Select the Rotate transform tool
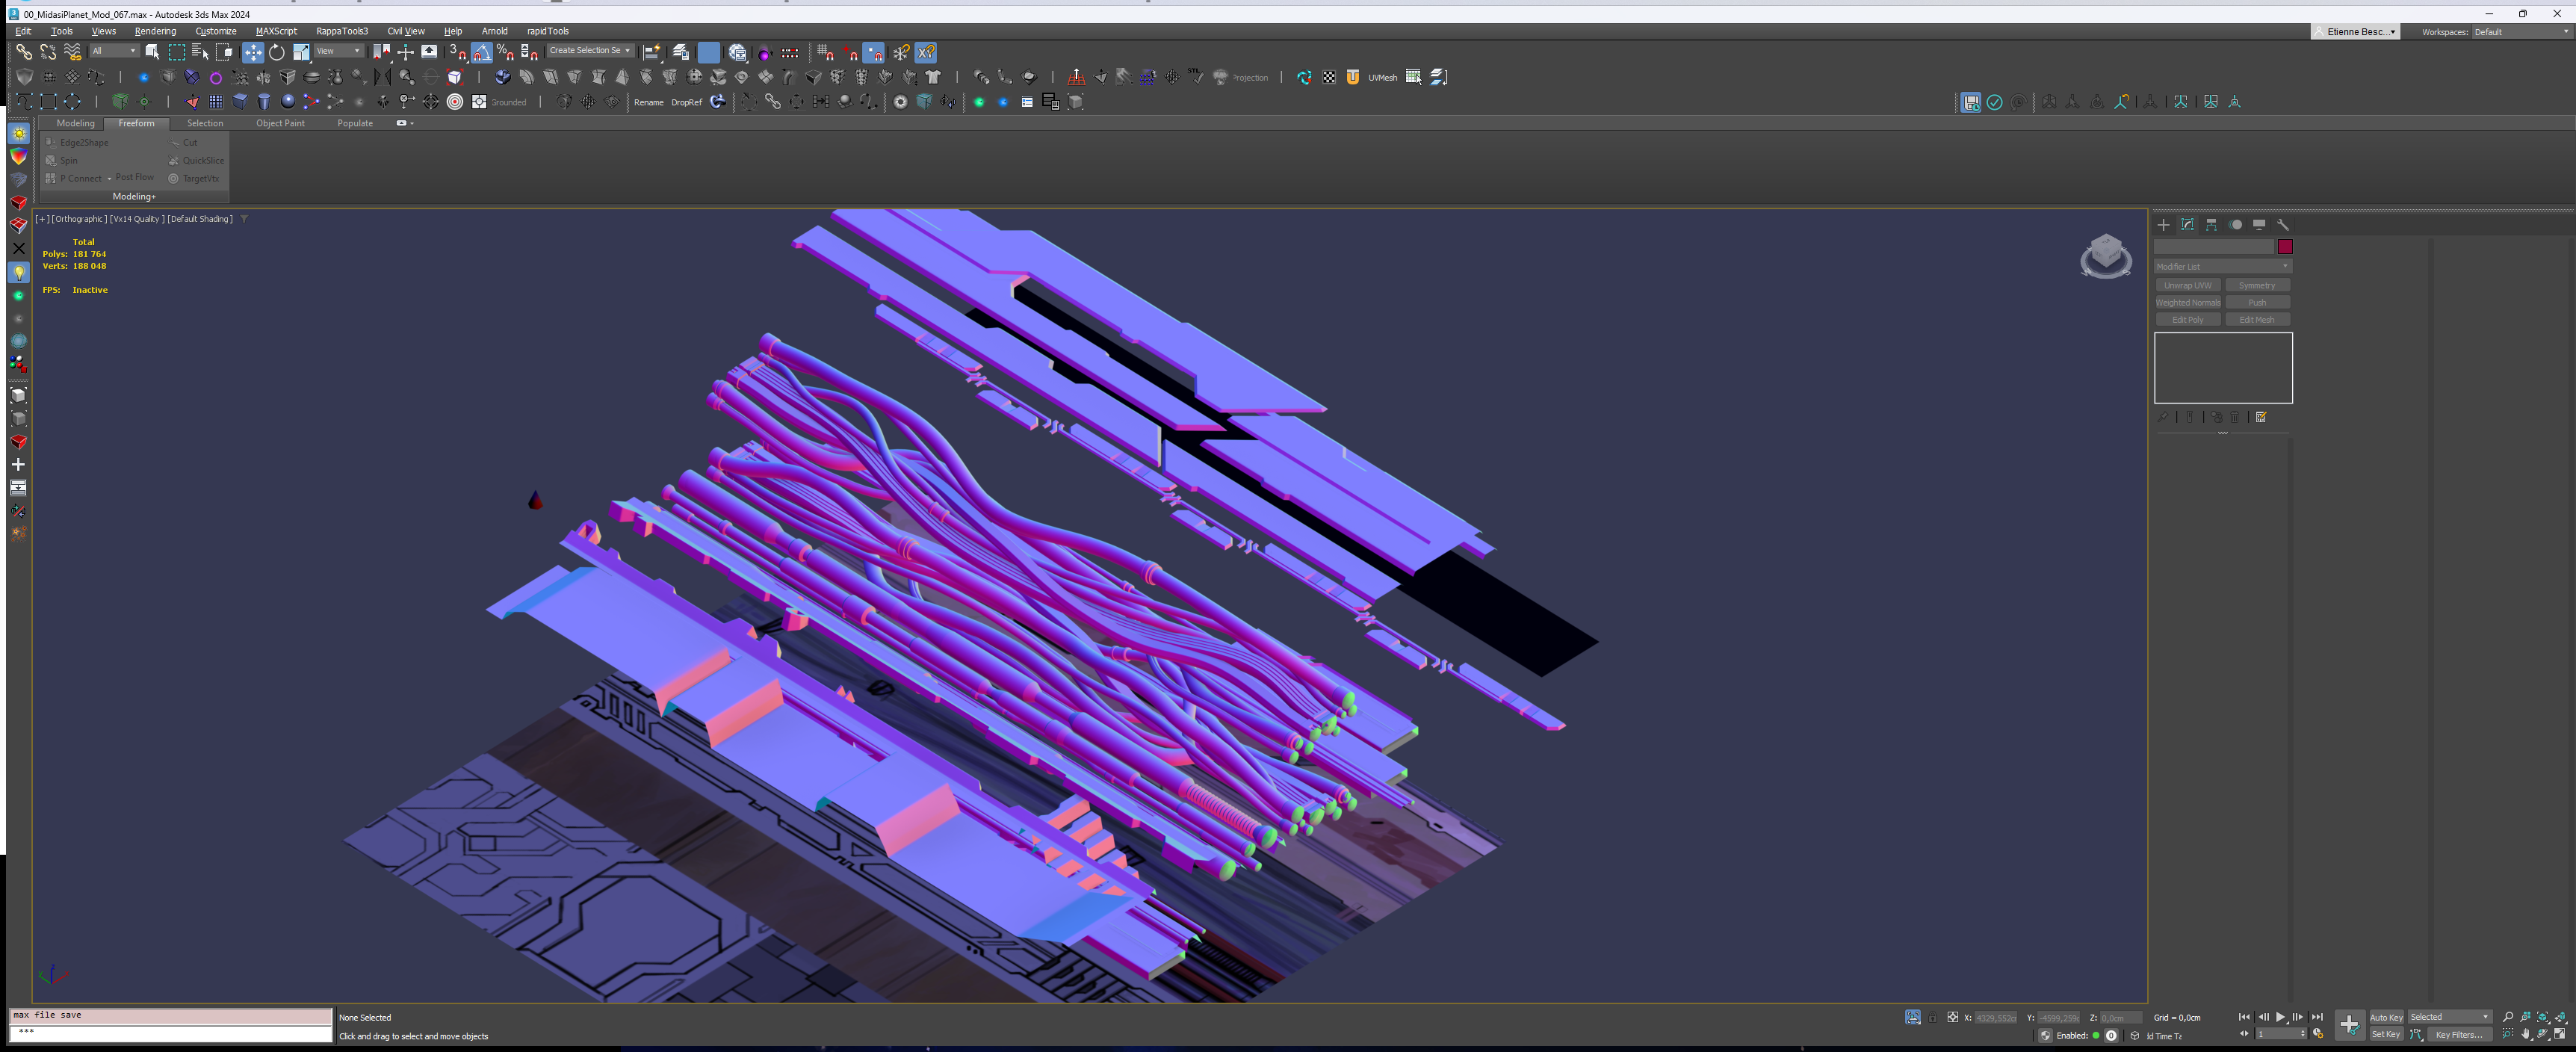This screenshot has height=1052, width=2576. [277, 52]
